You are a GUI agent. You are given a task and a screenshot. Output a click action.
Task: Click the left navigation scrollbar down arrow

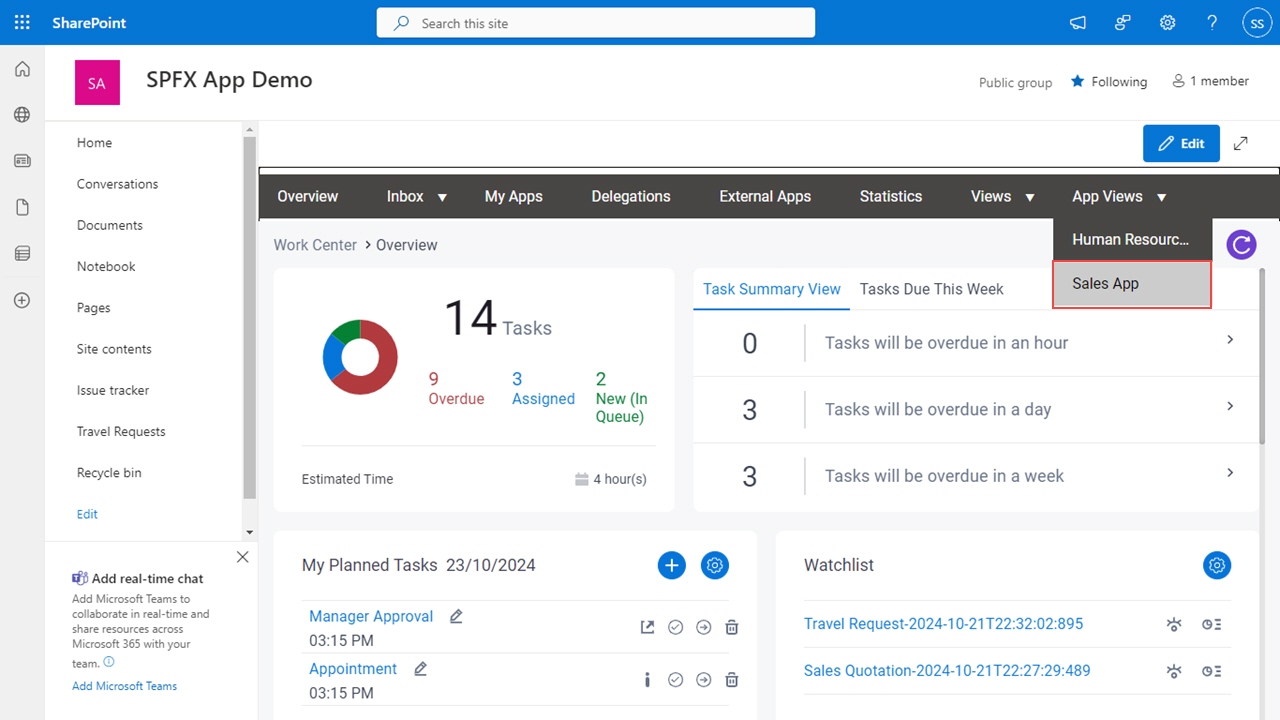tap(250, 533)
